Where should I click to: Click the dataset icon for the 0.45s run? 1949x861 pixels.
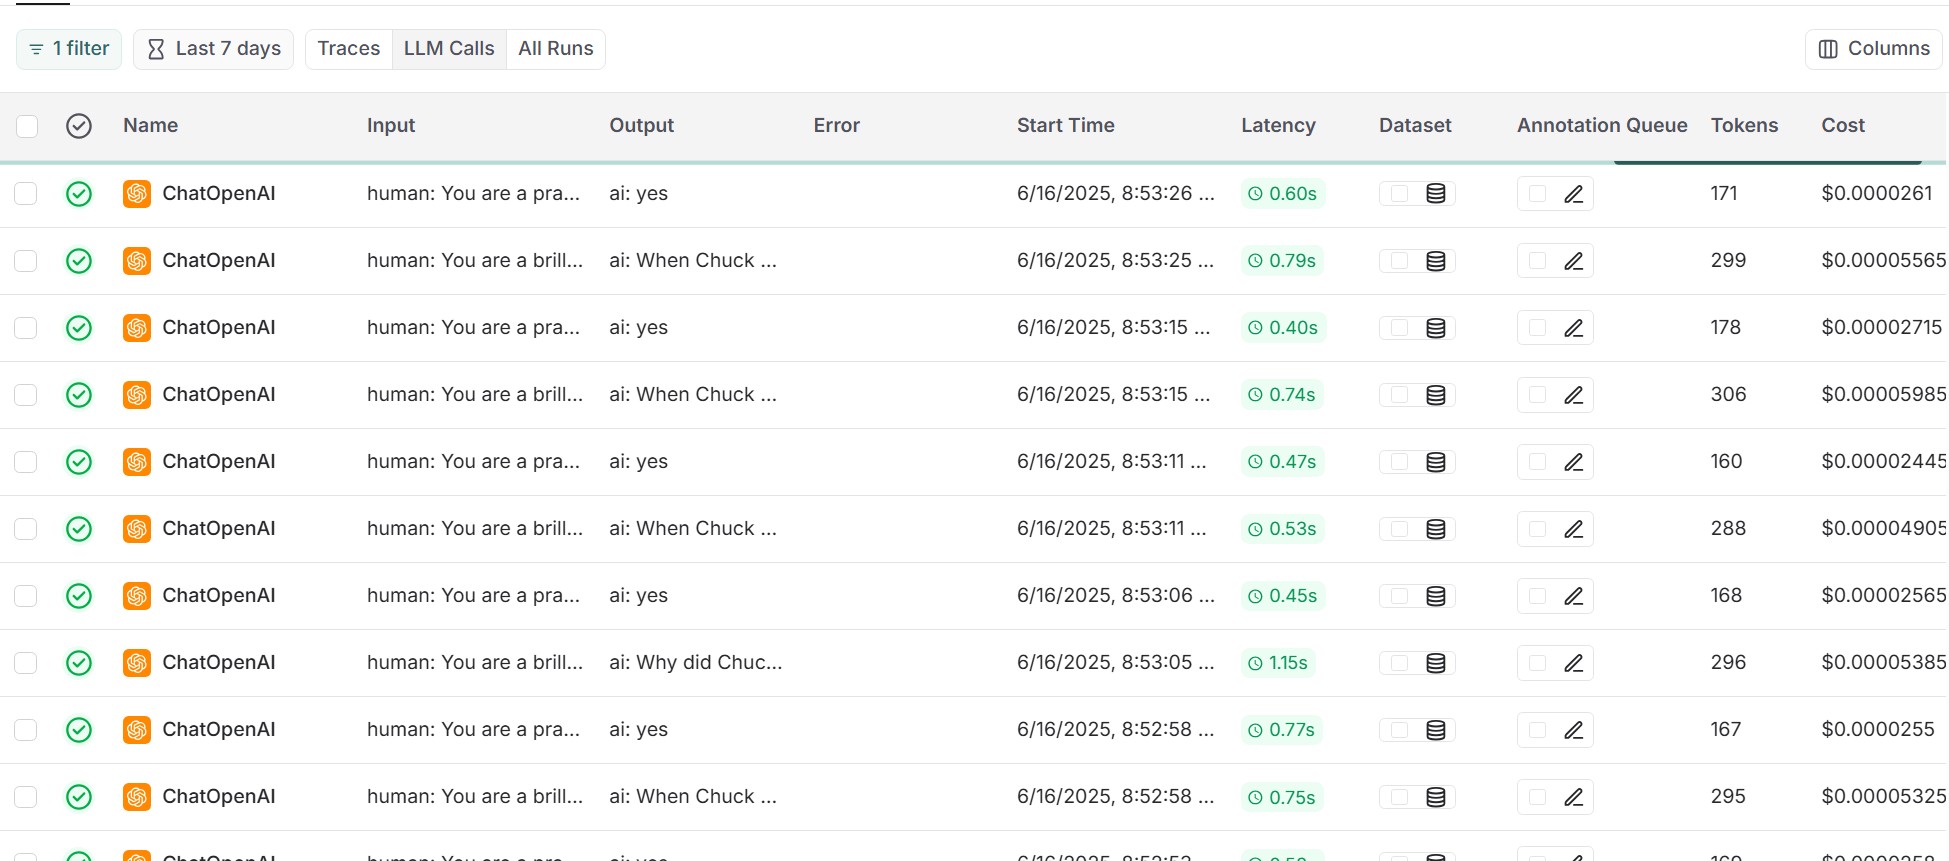tap(1435, 596)
